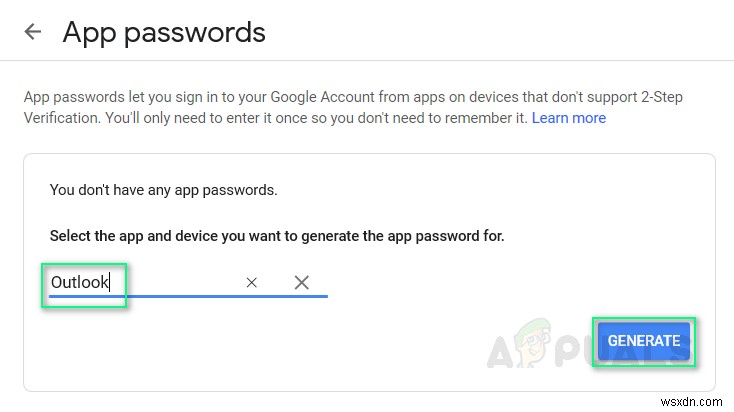The image size is (734, 412).
Task: Go back using the left arrow
Action: [33, 32]
